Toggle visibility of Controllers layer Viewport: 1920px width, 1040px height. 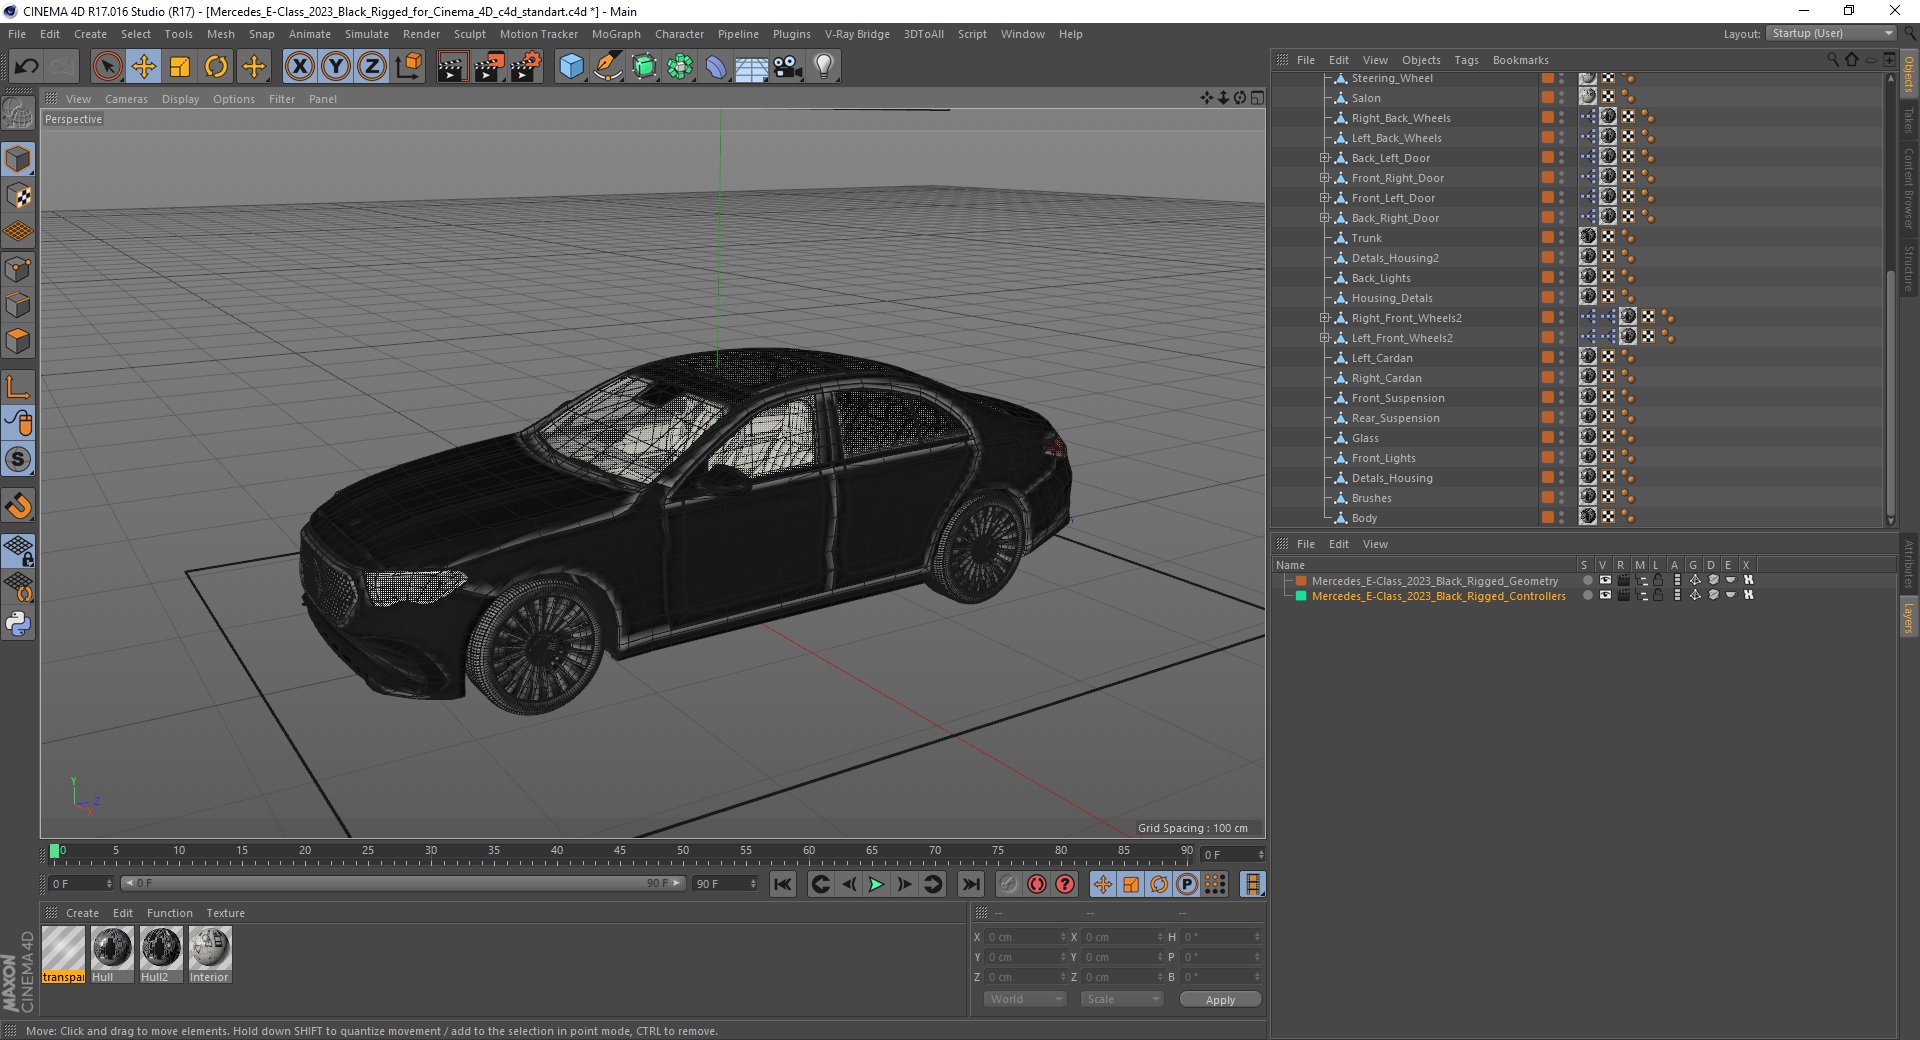(1605, 596)
